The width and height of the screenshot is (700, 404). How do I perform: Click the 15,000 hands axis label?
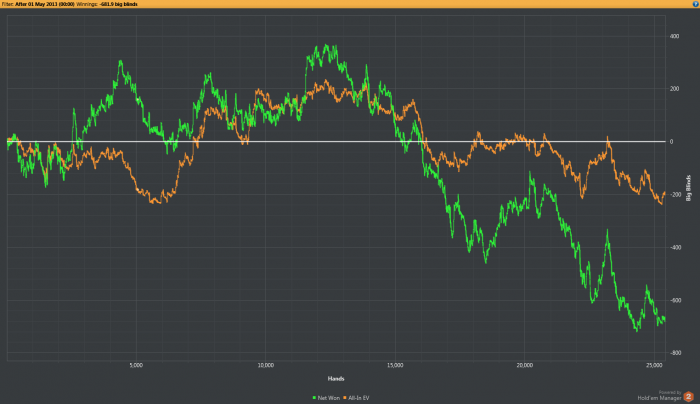pyautogui.click(x=395, y=365)
